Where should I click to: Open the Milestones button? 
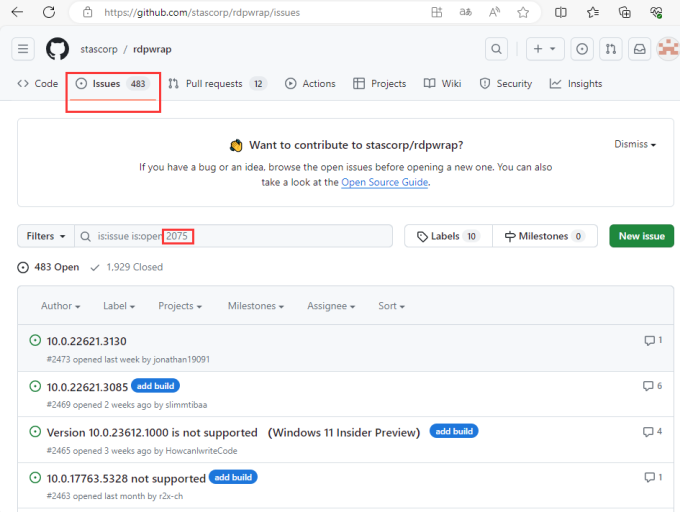[x=545, y=236]
